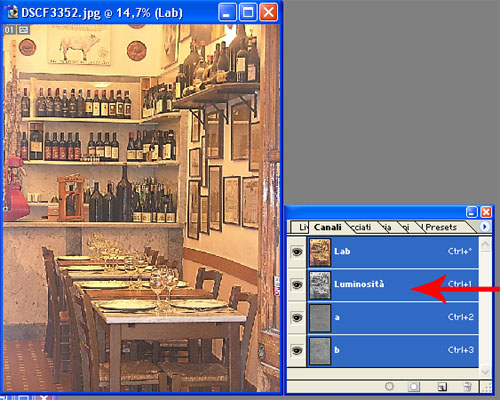Create a new channel with the new-channel icon
The height and width of the screenshot is (400, 500).
(x=442, y=387)
